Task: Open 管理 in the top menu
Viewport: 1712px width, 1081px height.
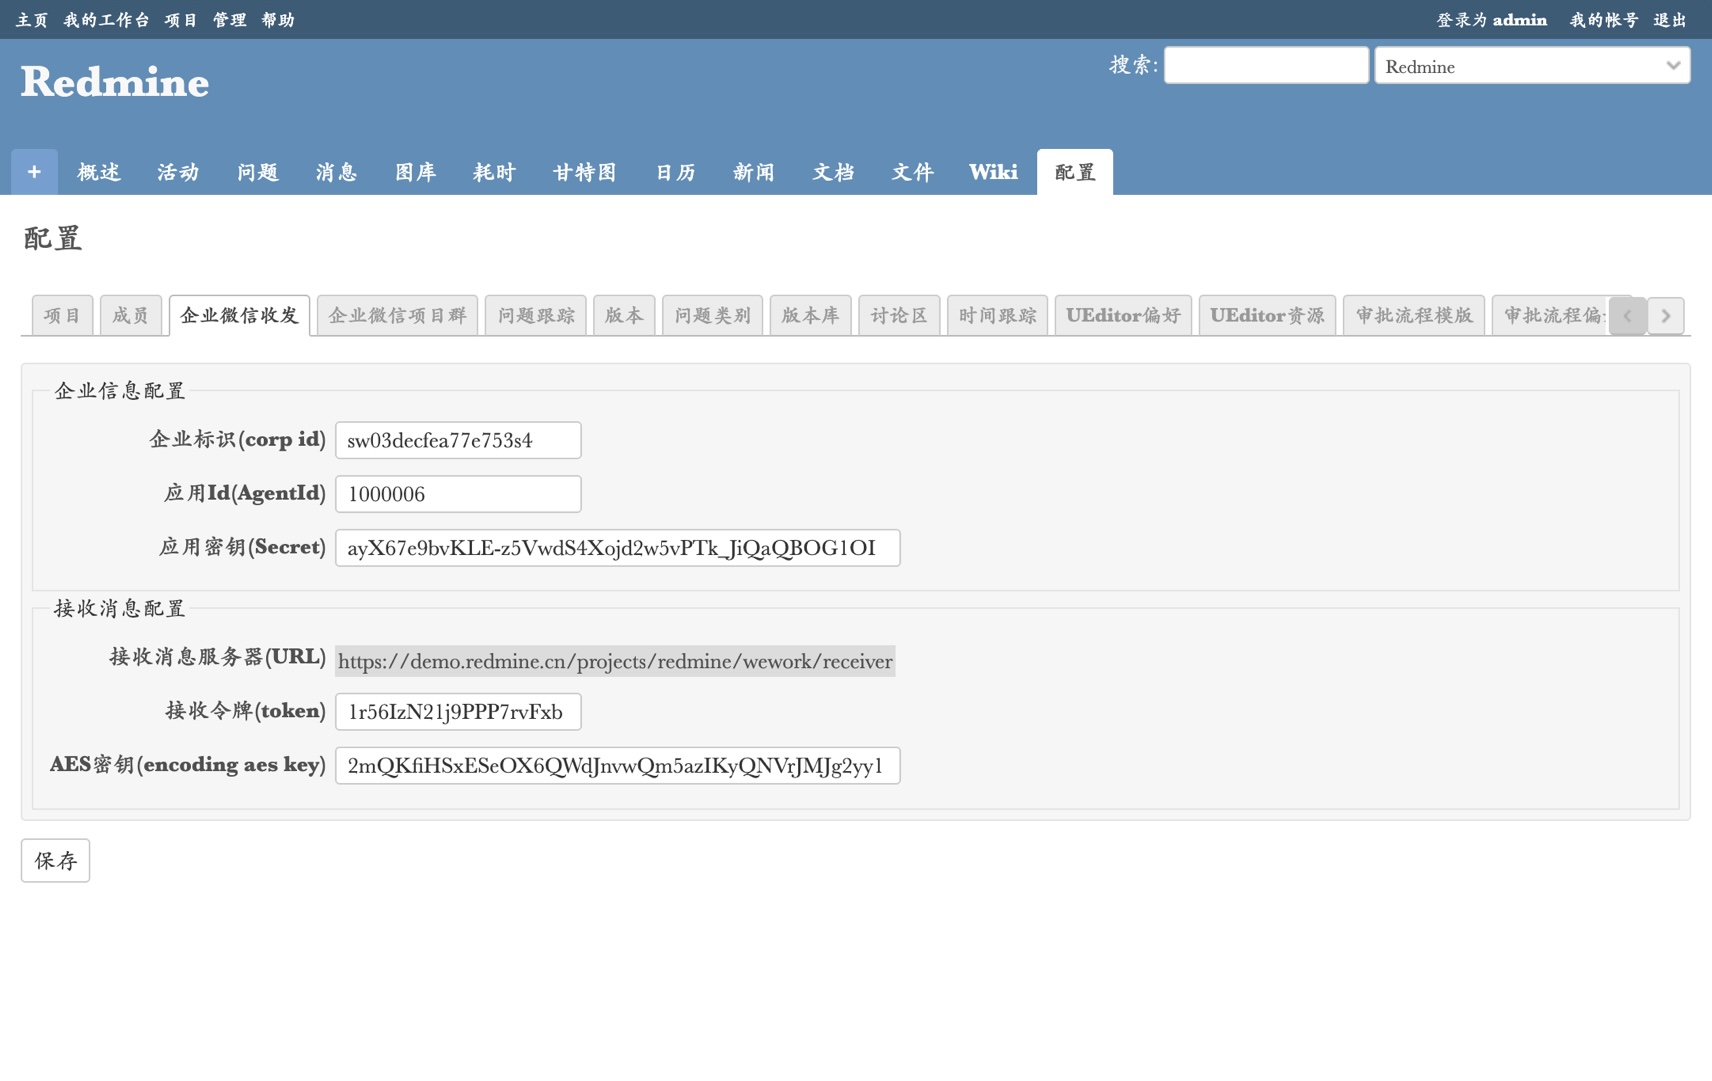Action: [229, 20]
